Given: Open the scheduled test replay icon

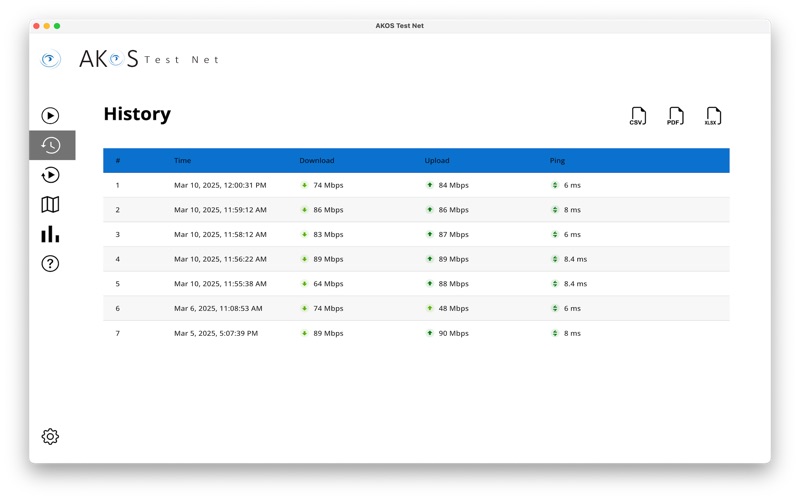Looking at the screenshot, I should [x=50, y=175].
